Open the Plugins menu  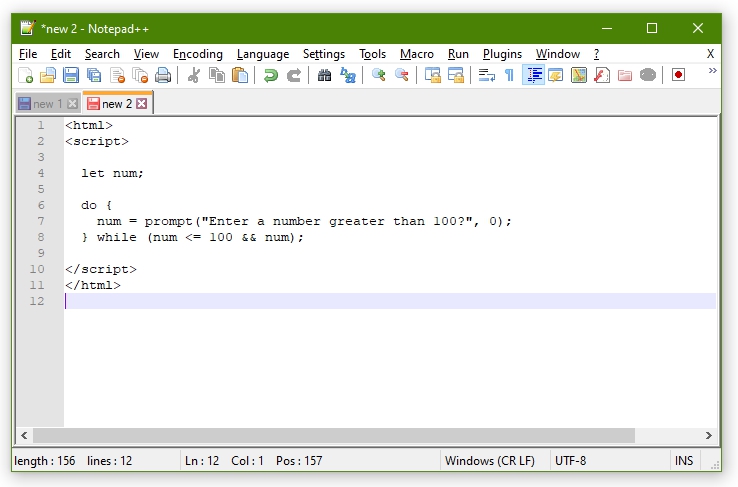pyautogui.click(x=502, y=54)
